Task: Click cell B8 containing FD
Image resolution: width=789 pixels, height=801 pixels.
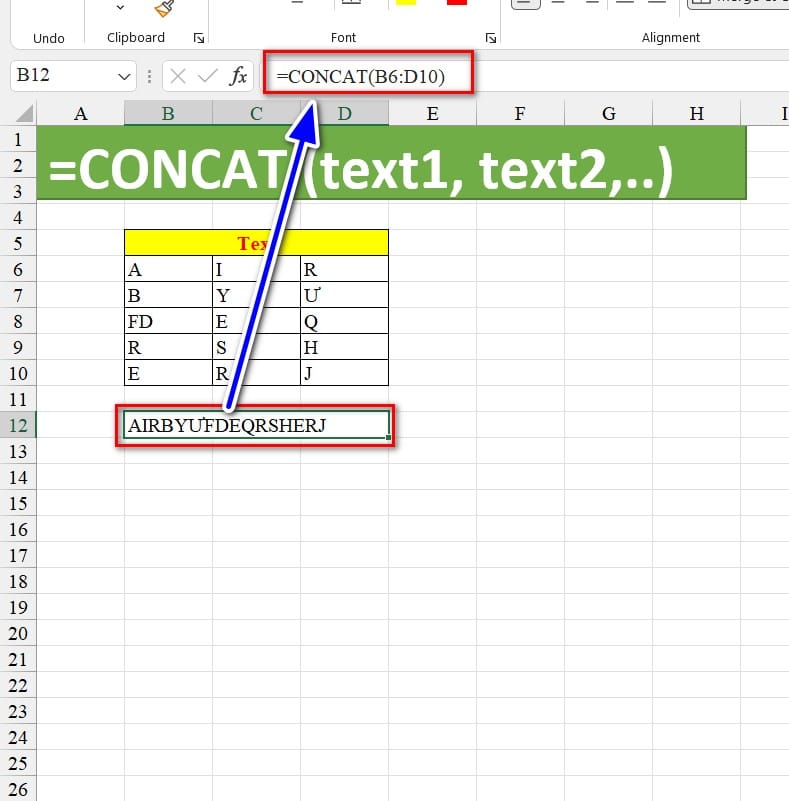Action: click(168, 321)
